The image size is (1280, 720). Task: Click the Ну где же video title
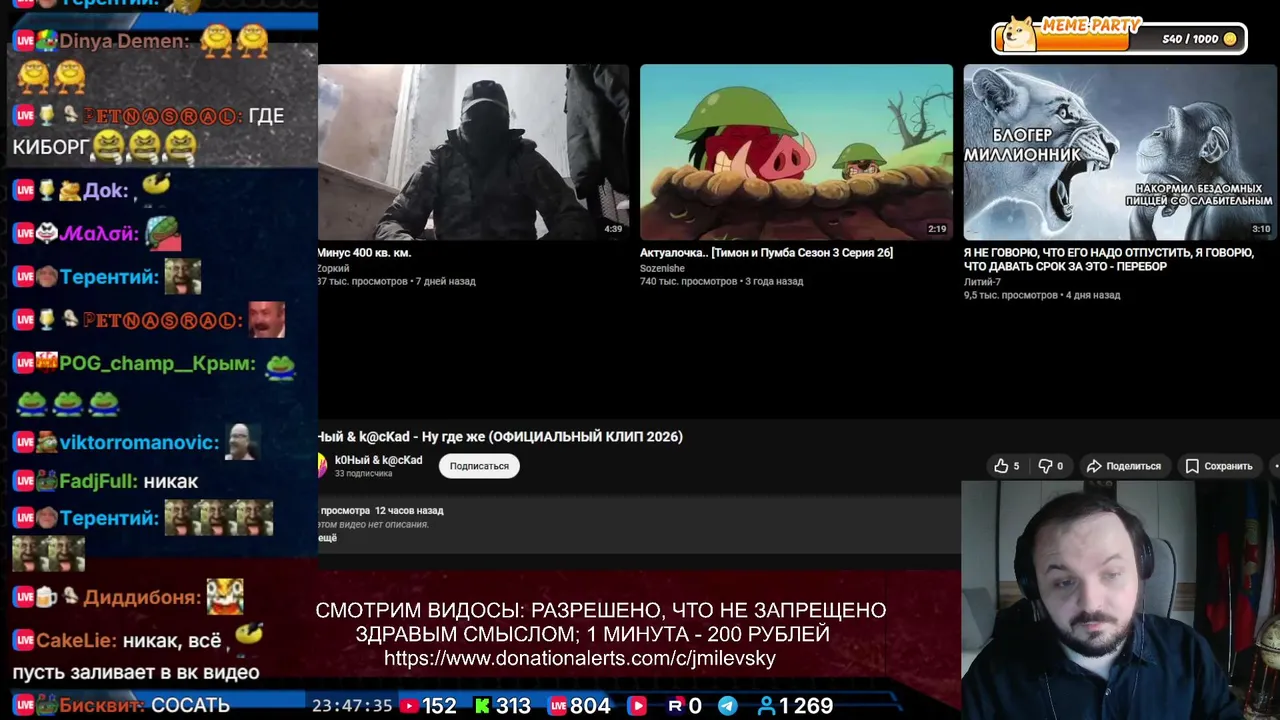[500, 437]
